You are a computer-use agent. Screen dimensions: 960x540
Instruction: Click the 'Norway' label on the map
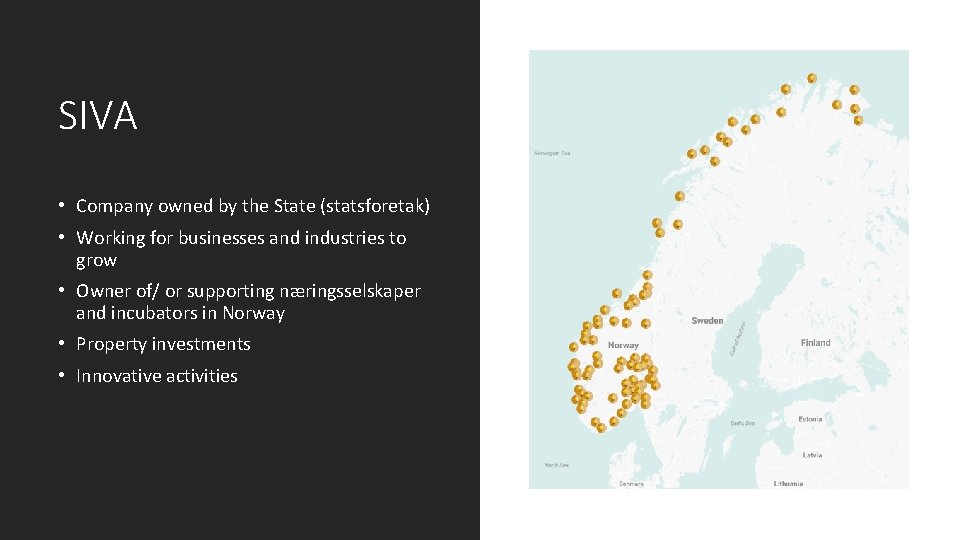pyautogui.click(x=623, y=345)
